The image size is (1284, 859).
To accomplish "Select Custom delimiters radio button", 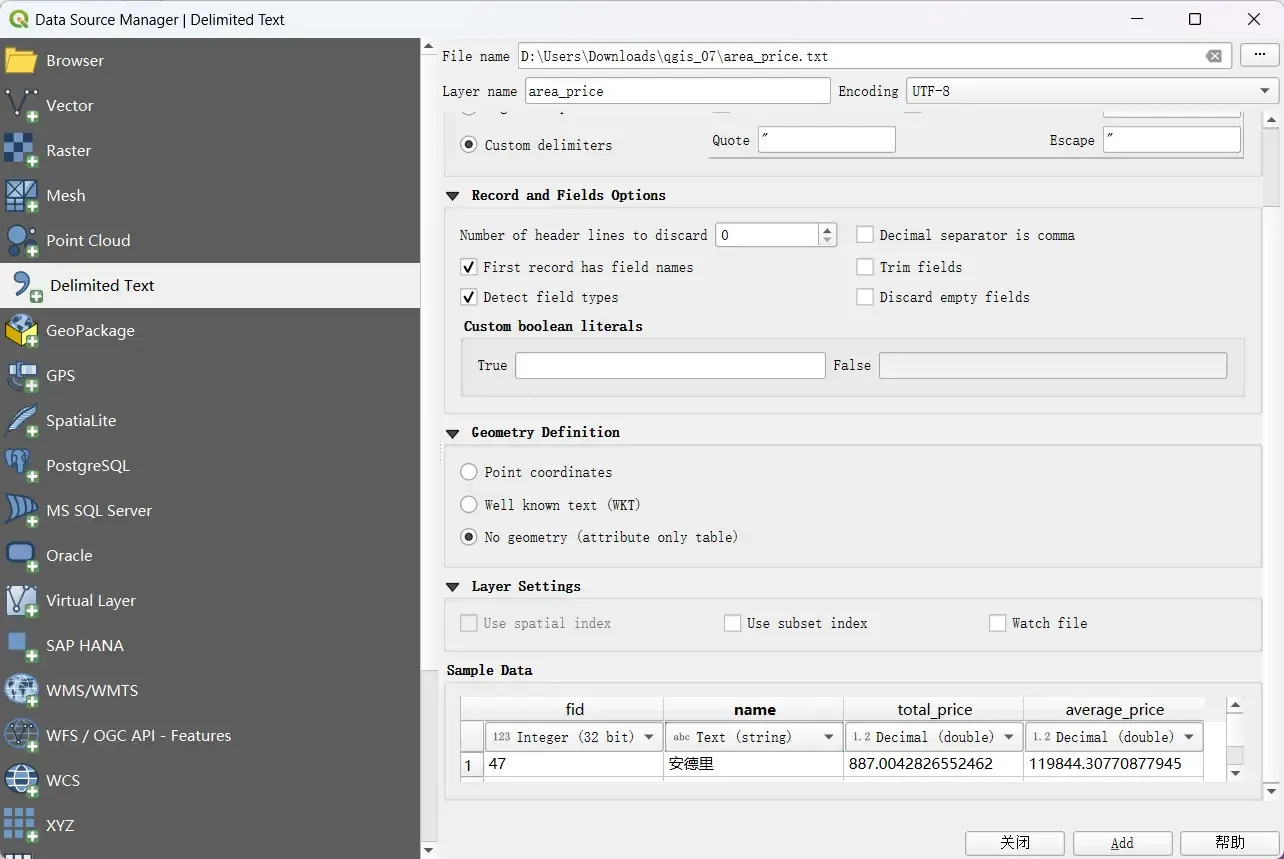I will pos(468,144).
